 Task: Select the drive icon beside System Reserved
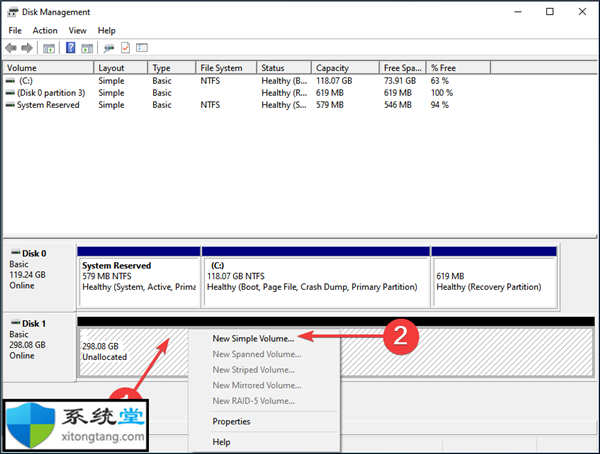(x=10, y=105)
